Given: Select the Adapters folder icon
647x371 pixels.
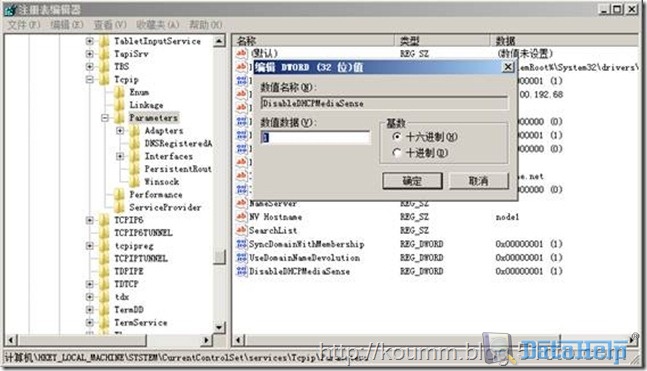Looking at the screenshot, I should (135, 131).
